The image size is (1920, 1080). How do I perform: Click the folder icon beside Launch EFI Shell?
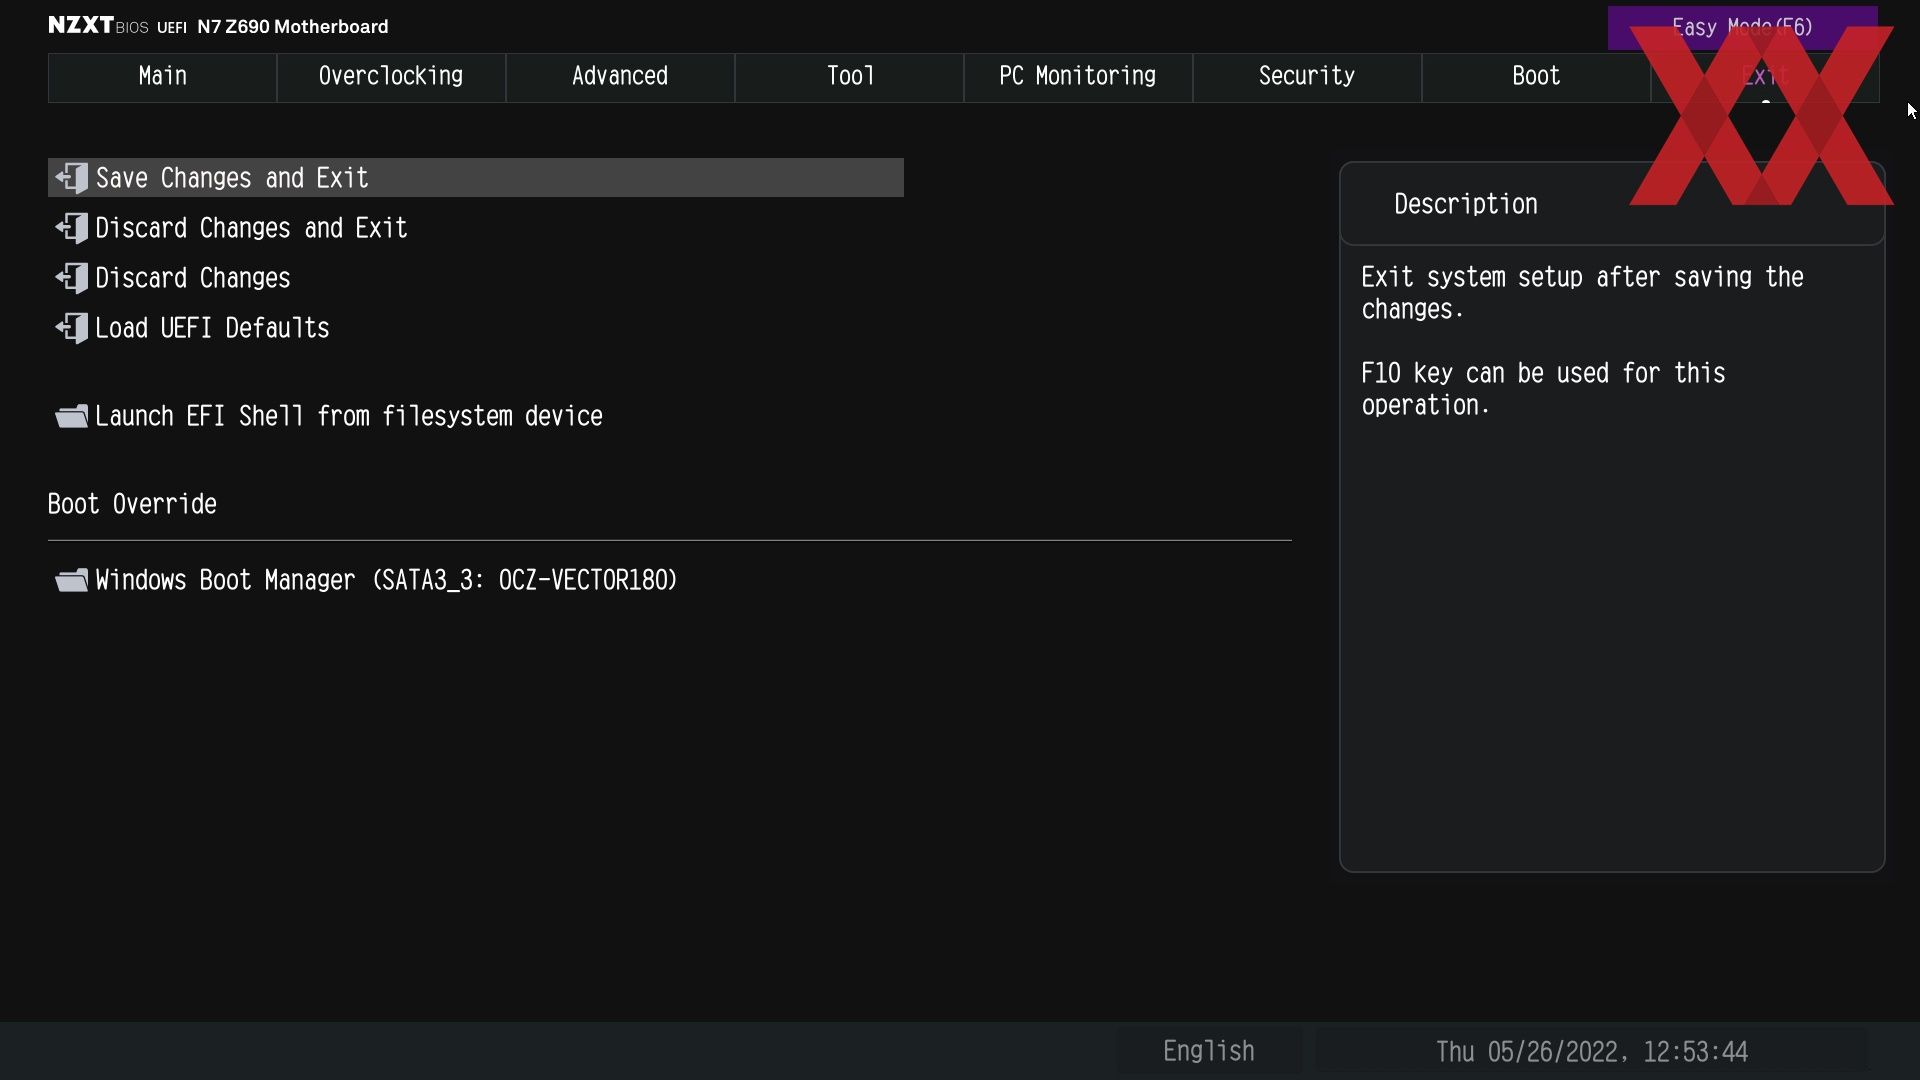72,416
